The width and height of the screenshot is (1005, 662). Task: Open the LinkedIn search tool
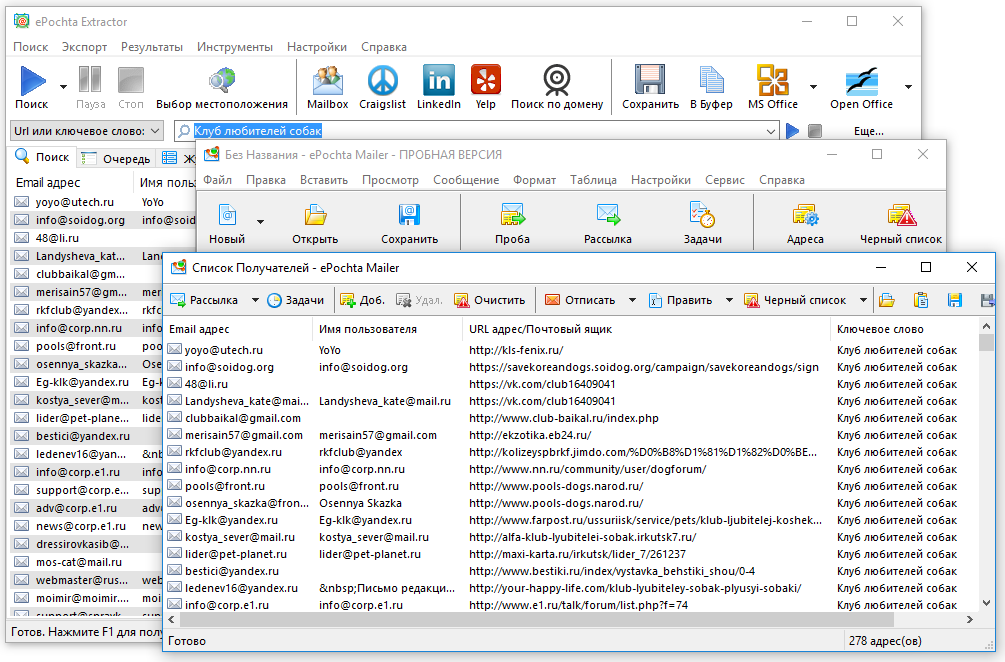point(438,87)
